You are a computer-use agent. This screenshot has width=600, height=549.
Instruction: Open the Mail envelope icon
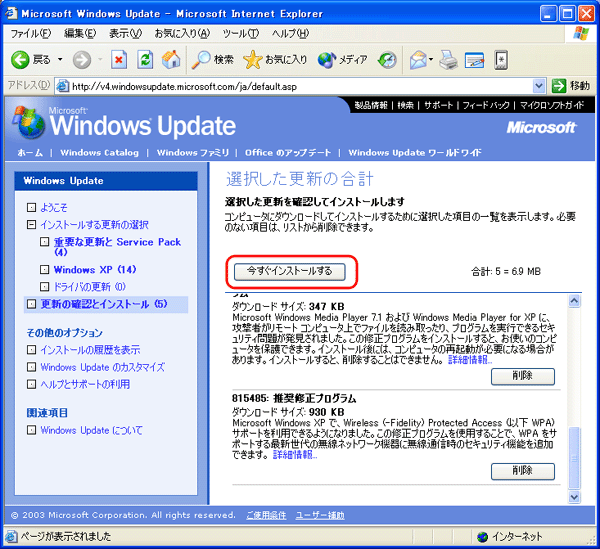coord(418,60)
